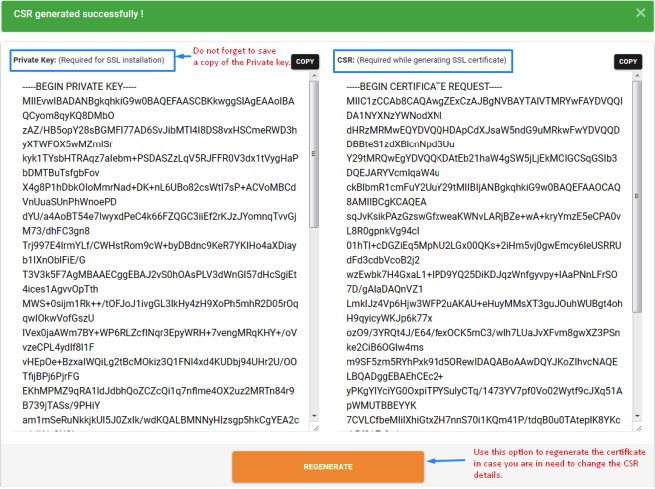The height and width of the screenshot is (489, 655).
Task: Click the BEGIN CERTIFICATE REQUEST header line
Action: click(429, 87)
